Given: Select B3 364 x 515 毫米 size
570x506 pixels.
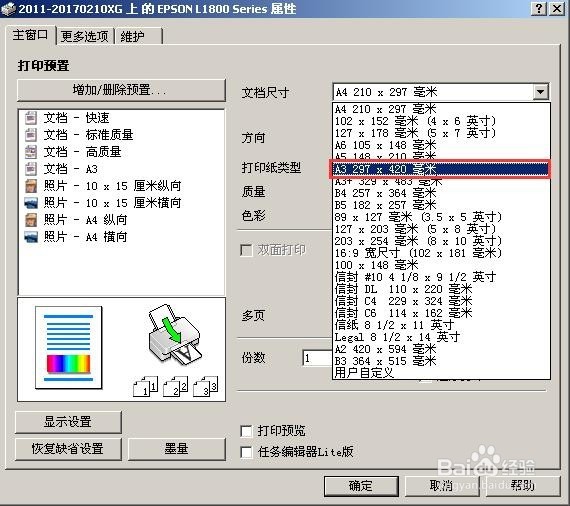Looking at the screenshot, I should coord(441,361).
